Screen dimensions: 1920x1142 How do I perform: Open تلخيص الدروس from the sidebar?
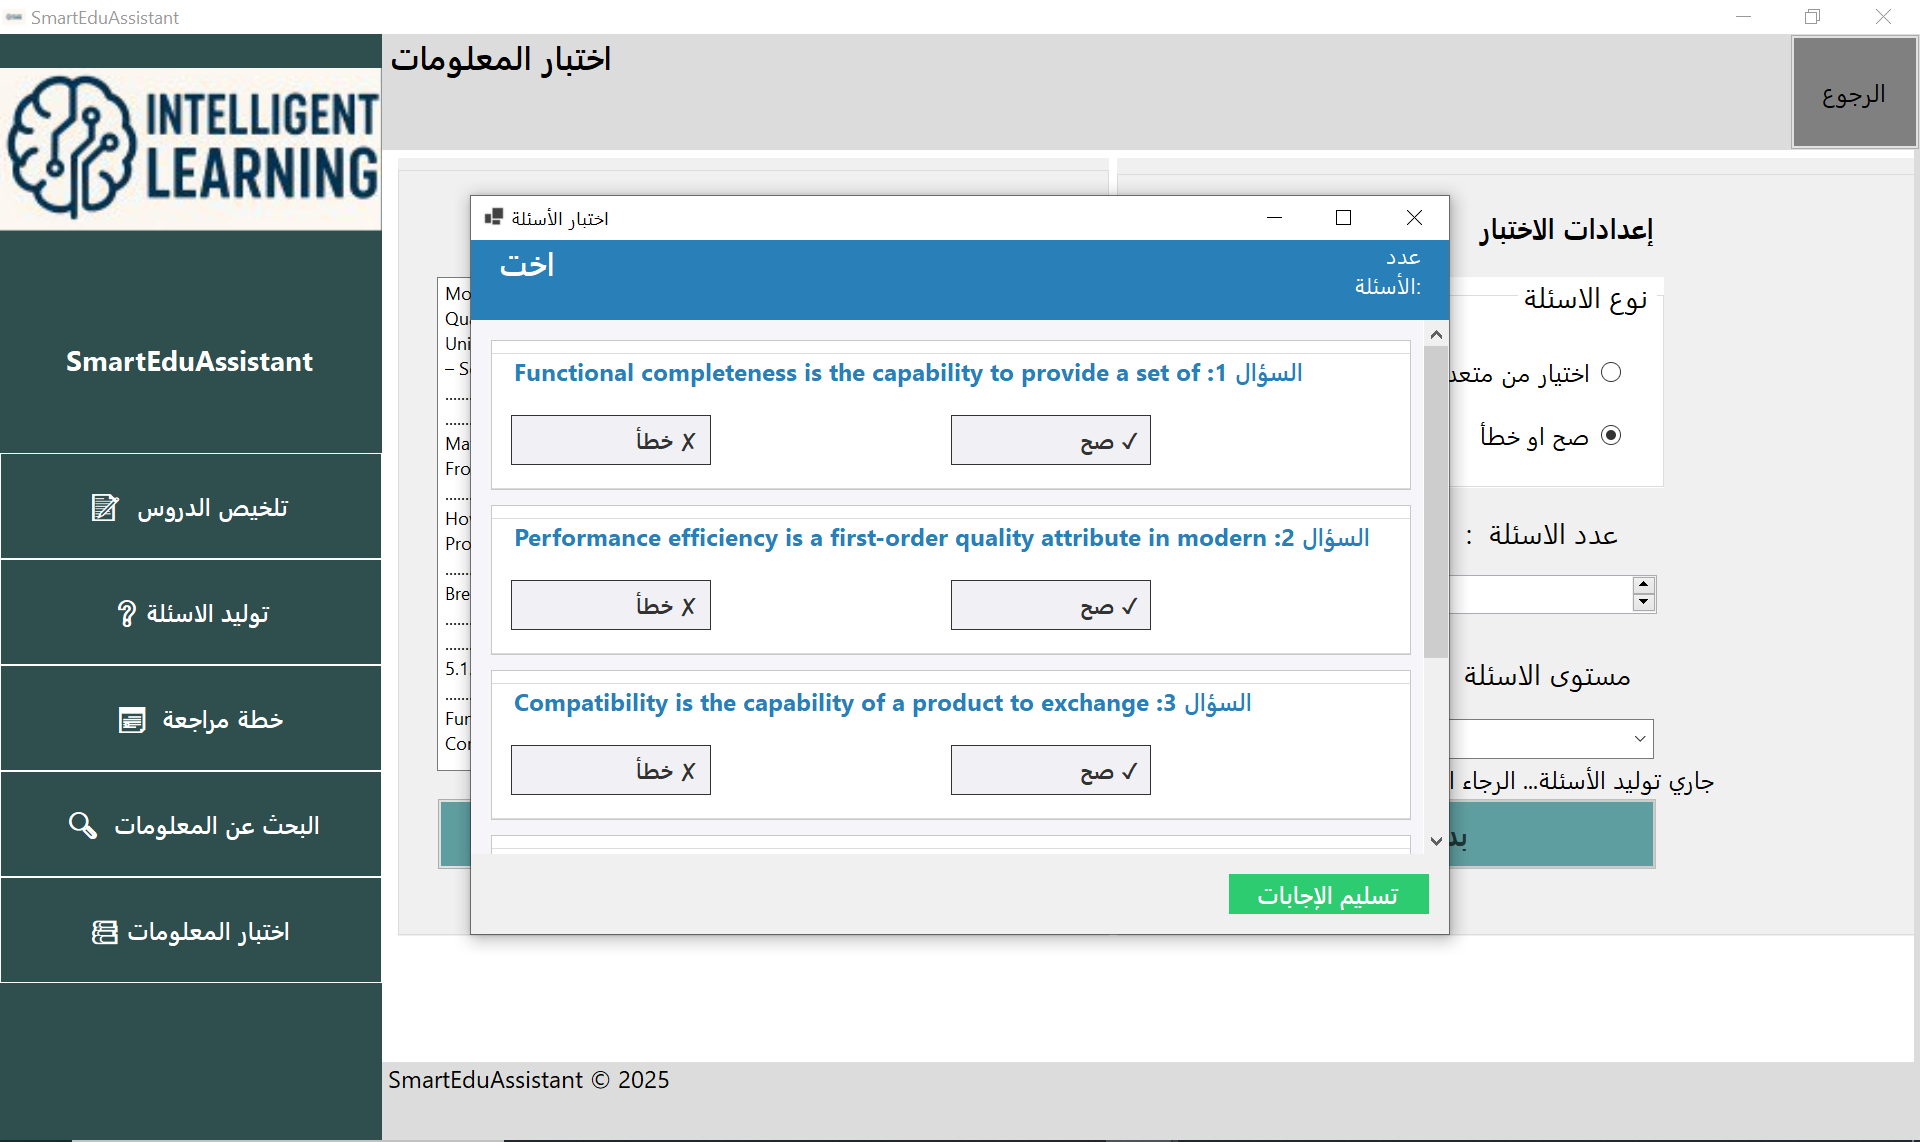(x=190, y=507)
